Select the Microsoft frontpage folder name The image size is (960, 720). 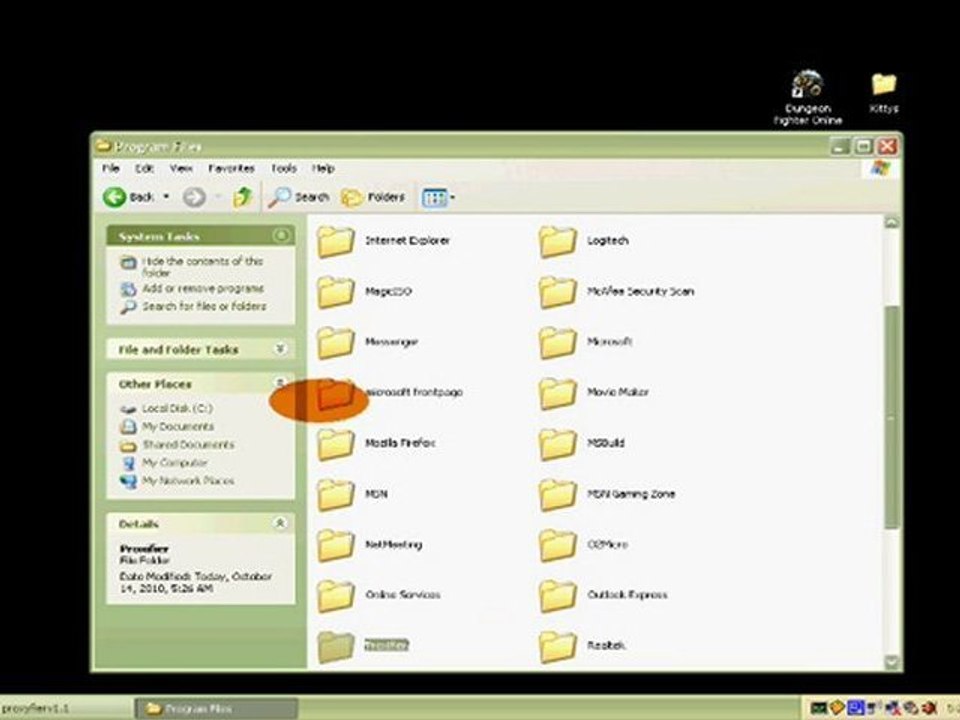point(414,392)
